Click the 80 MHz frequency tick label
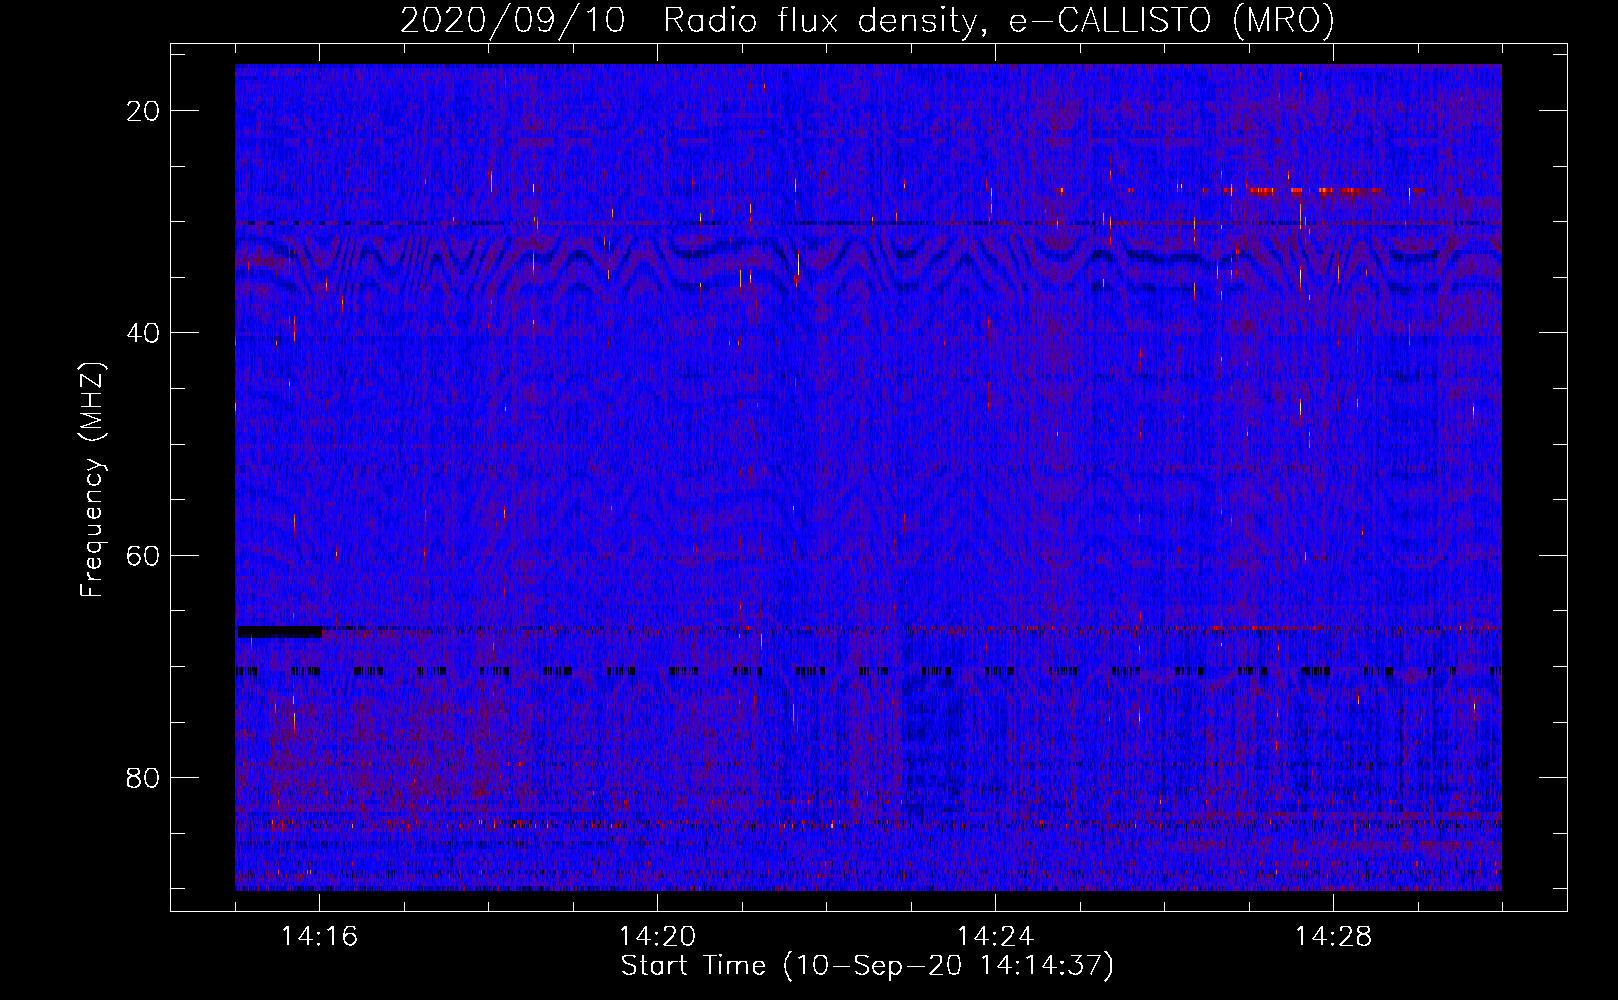This screenshot has height=1000, width=1618. 144,778
